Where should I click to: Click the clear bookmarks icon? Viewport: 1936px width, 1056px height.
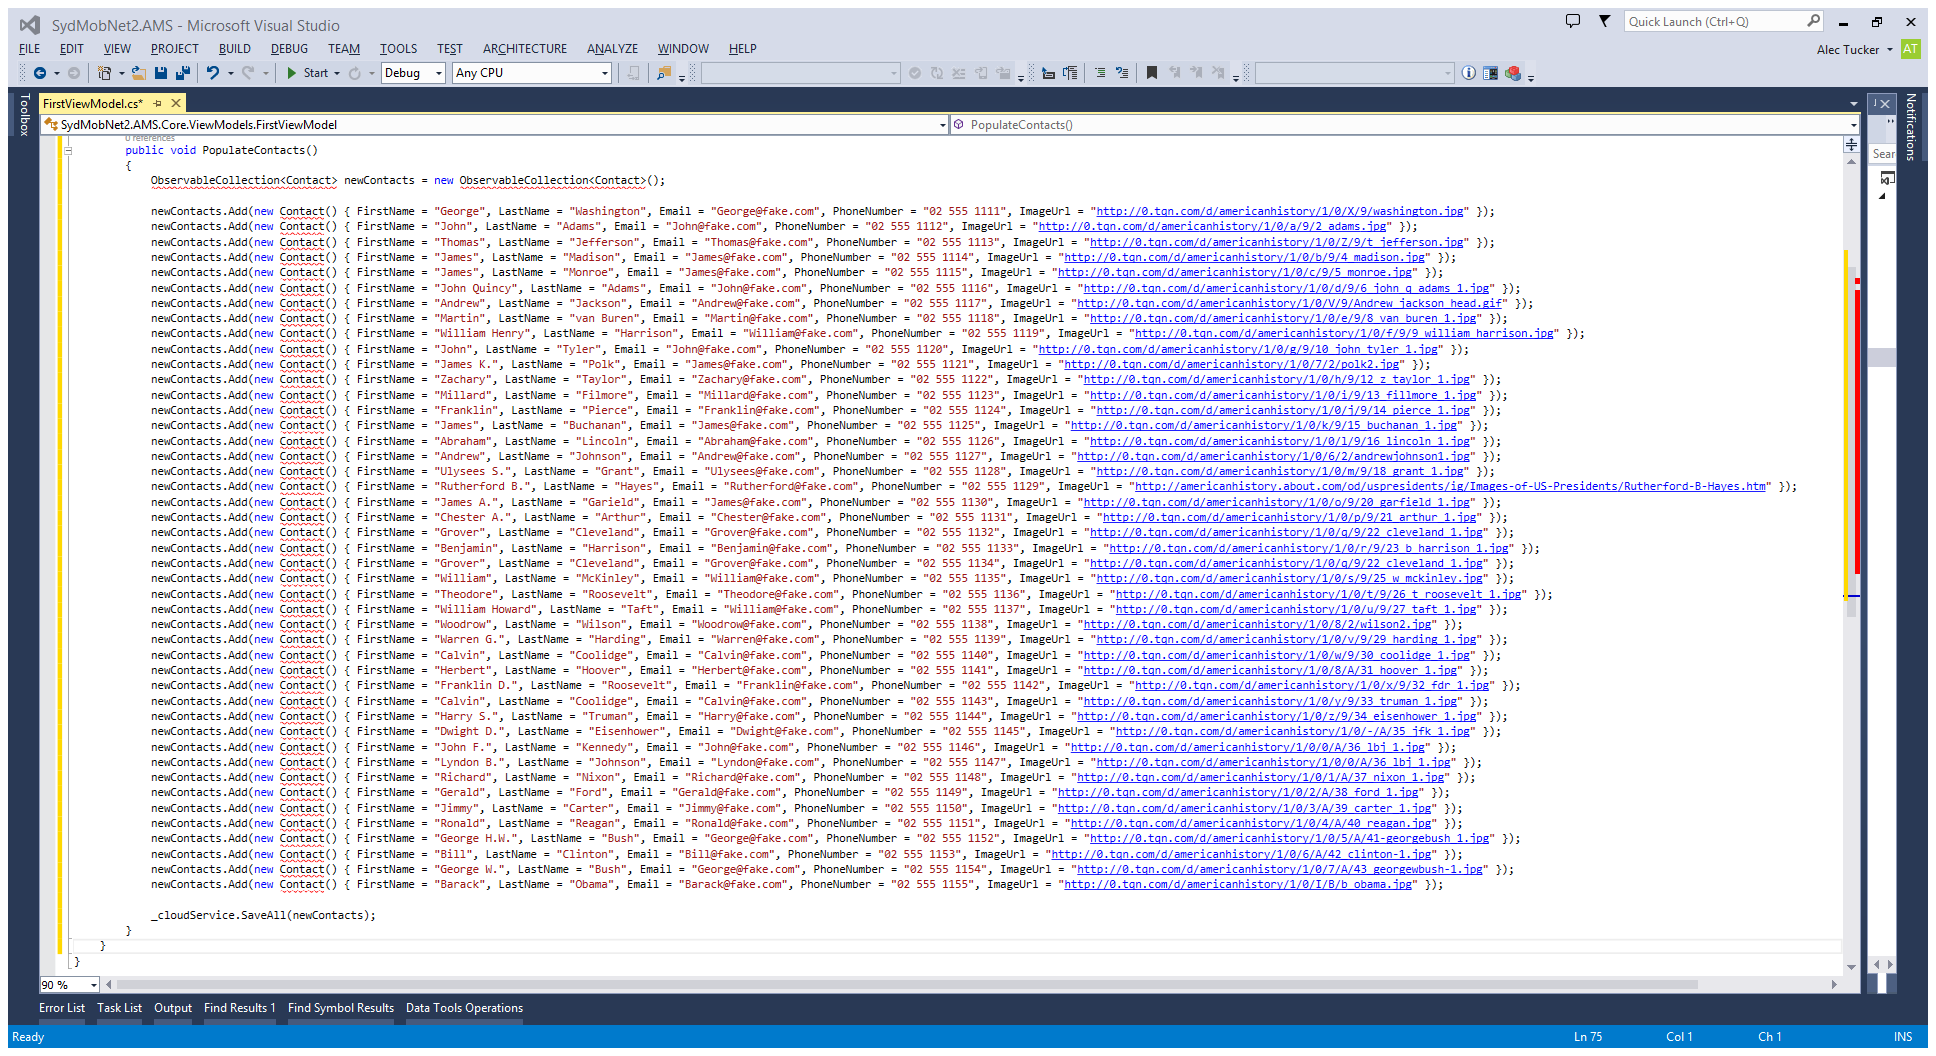coord(1218,73)
